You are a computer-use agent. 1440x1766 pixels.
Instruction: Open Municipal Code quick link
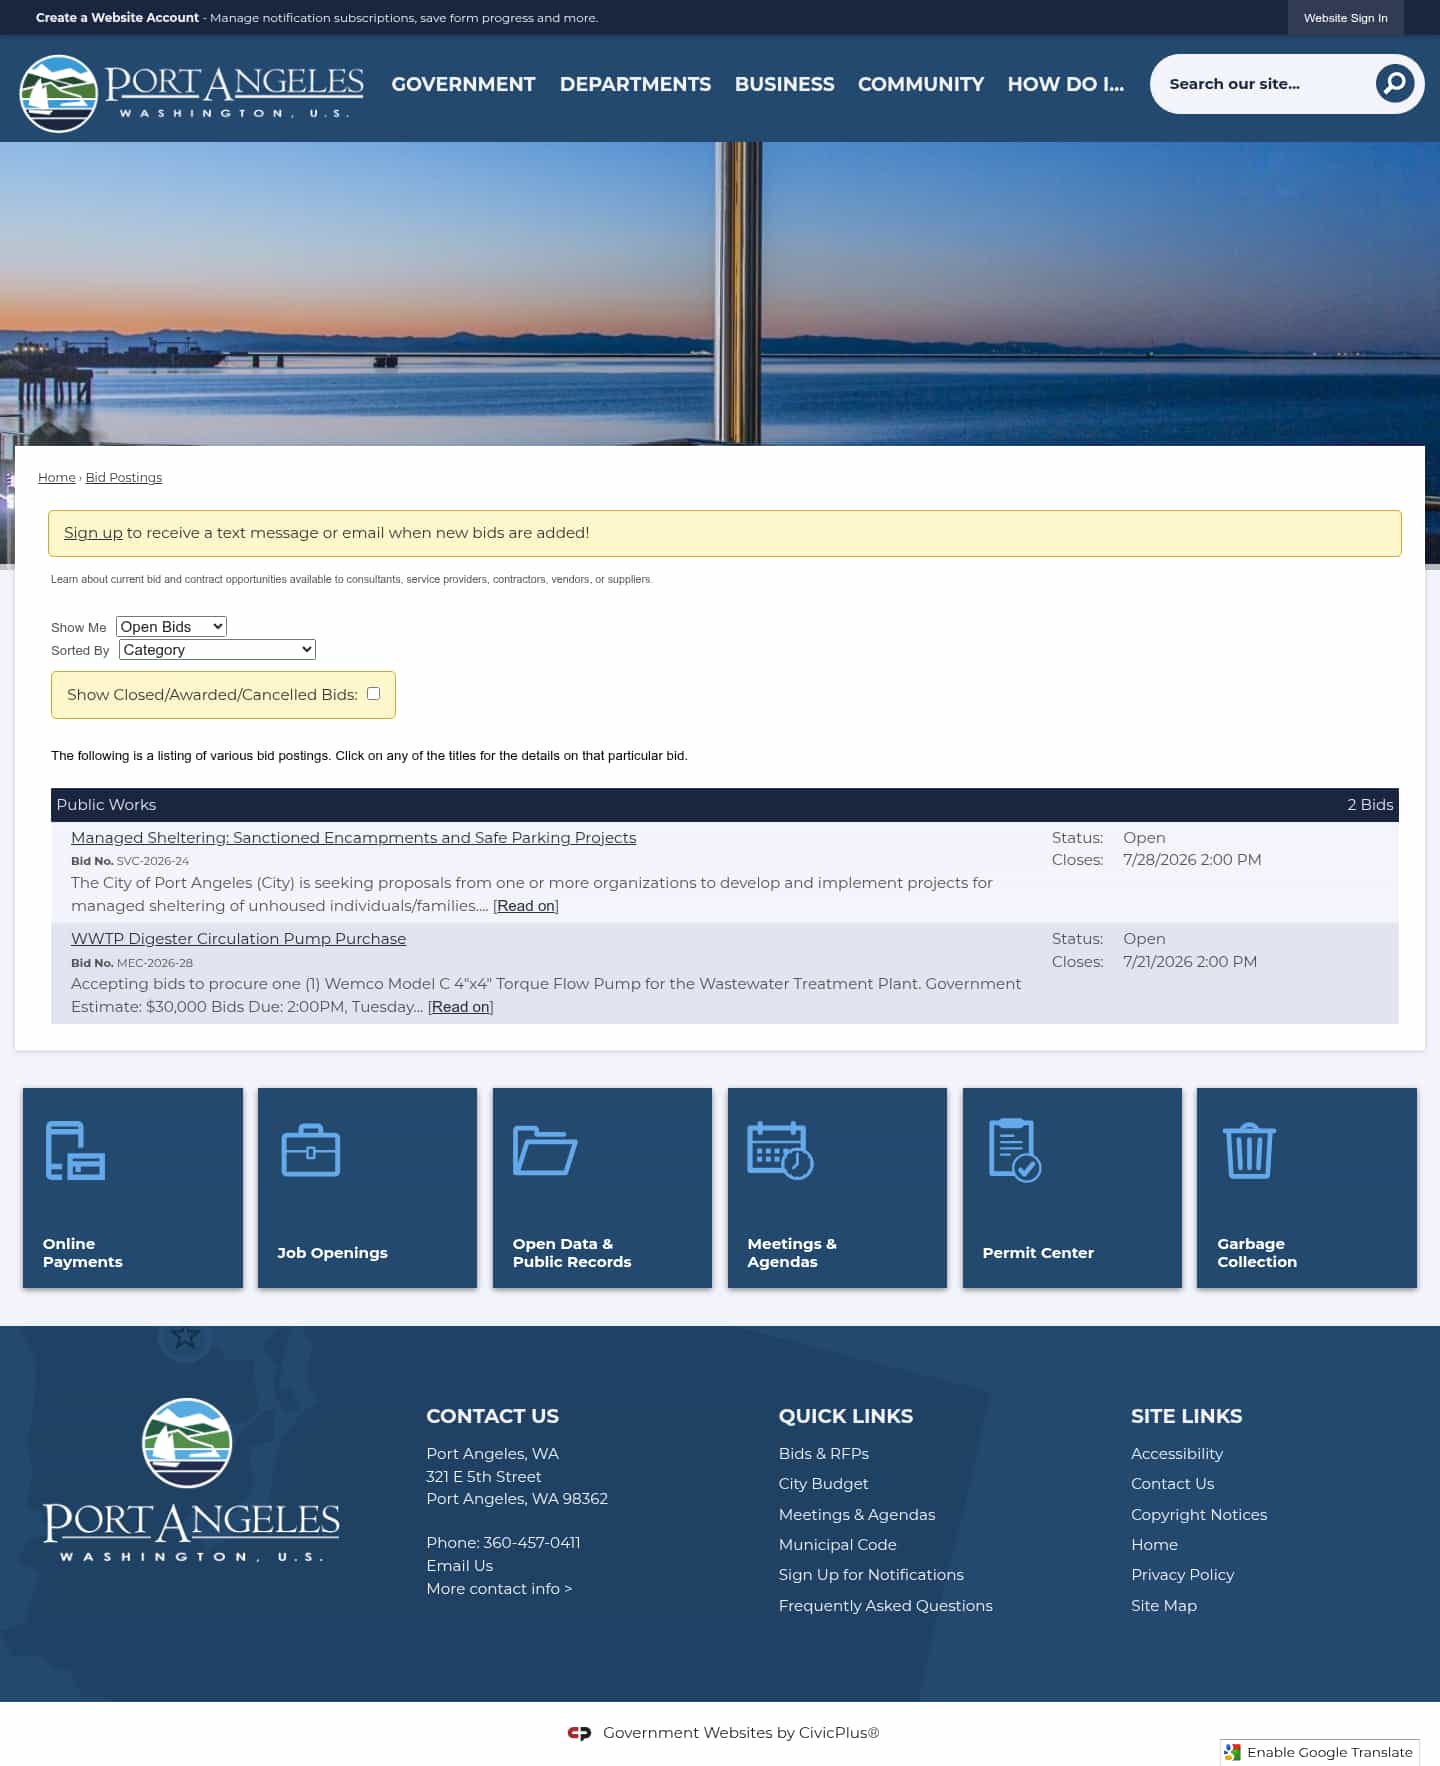837,1545
